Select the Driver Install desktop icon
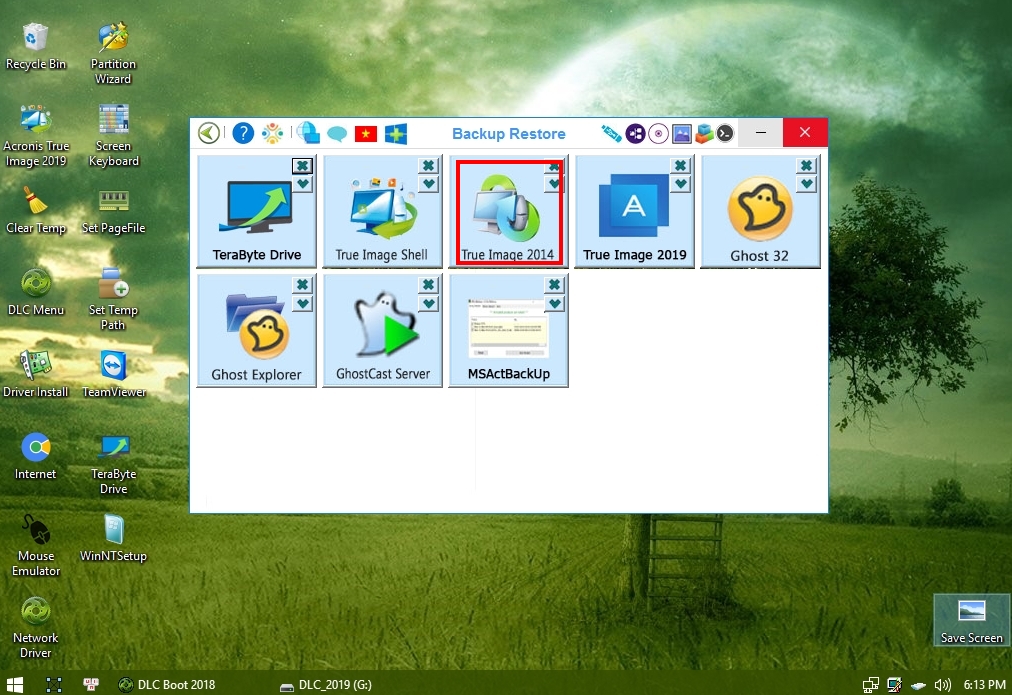The width and height of the screenshot is (1012, 695). (x=35, y=374)
